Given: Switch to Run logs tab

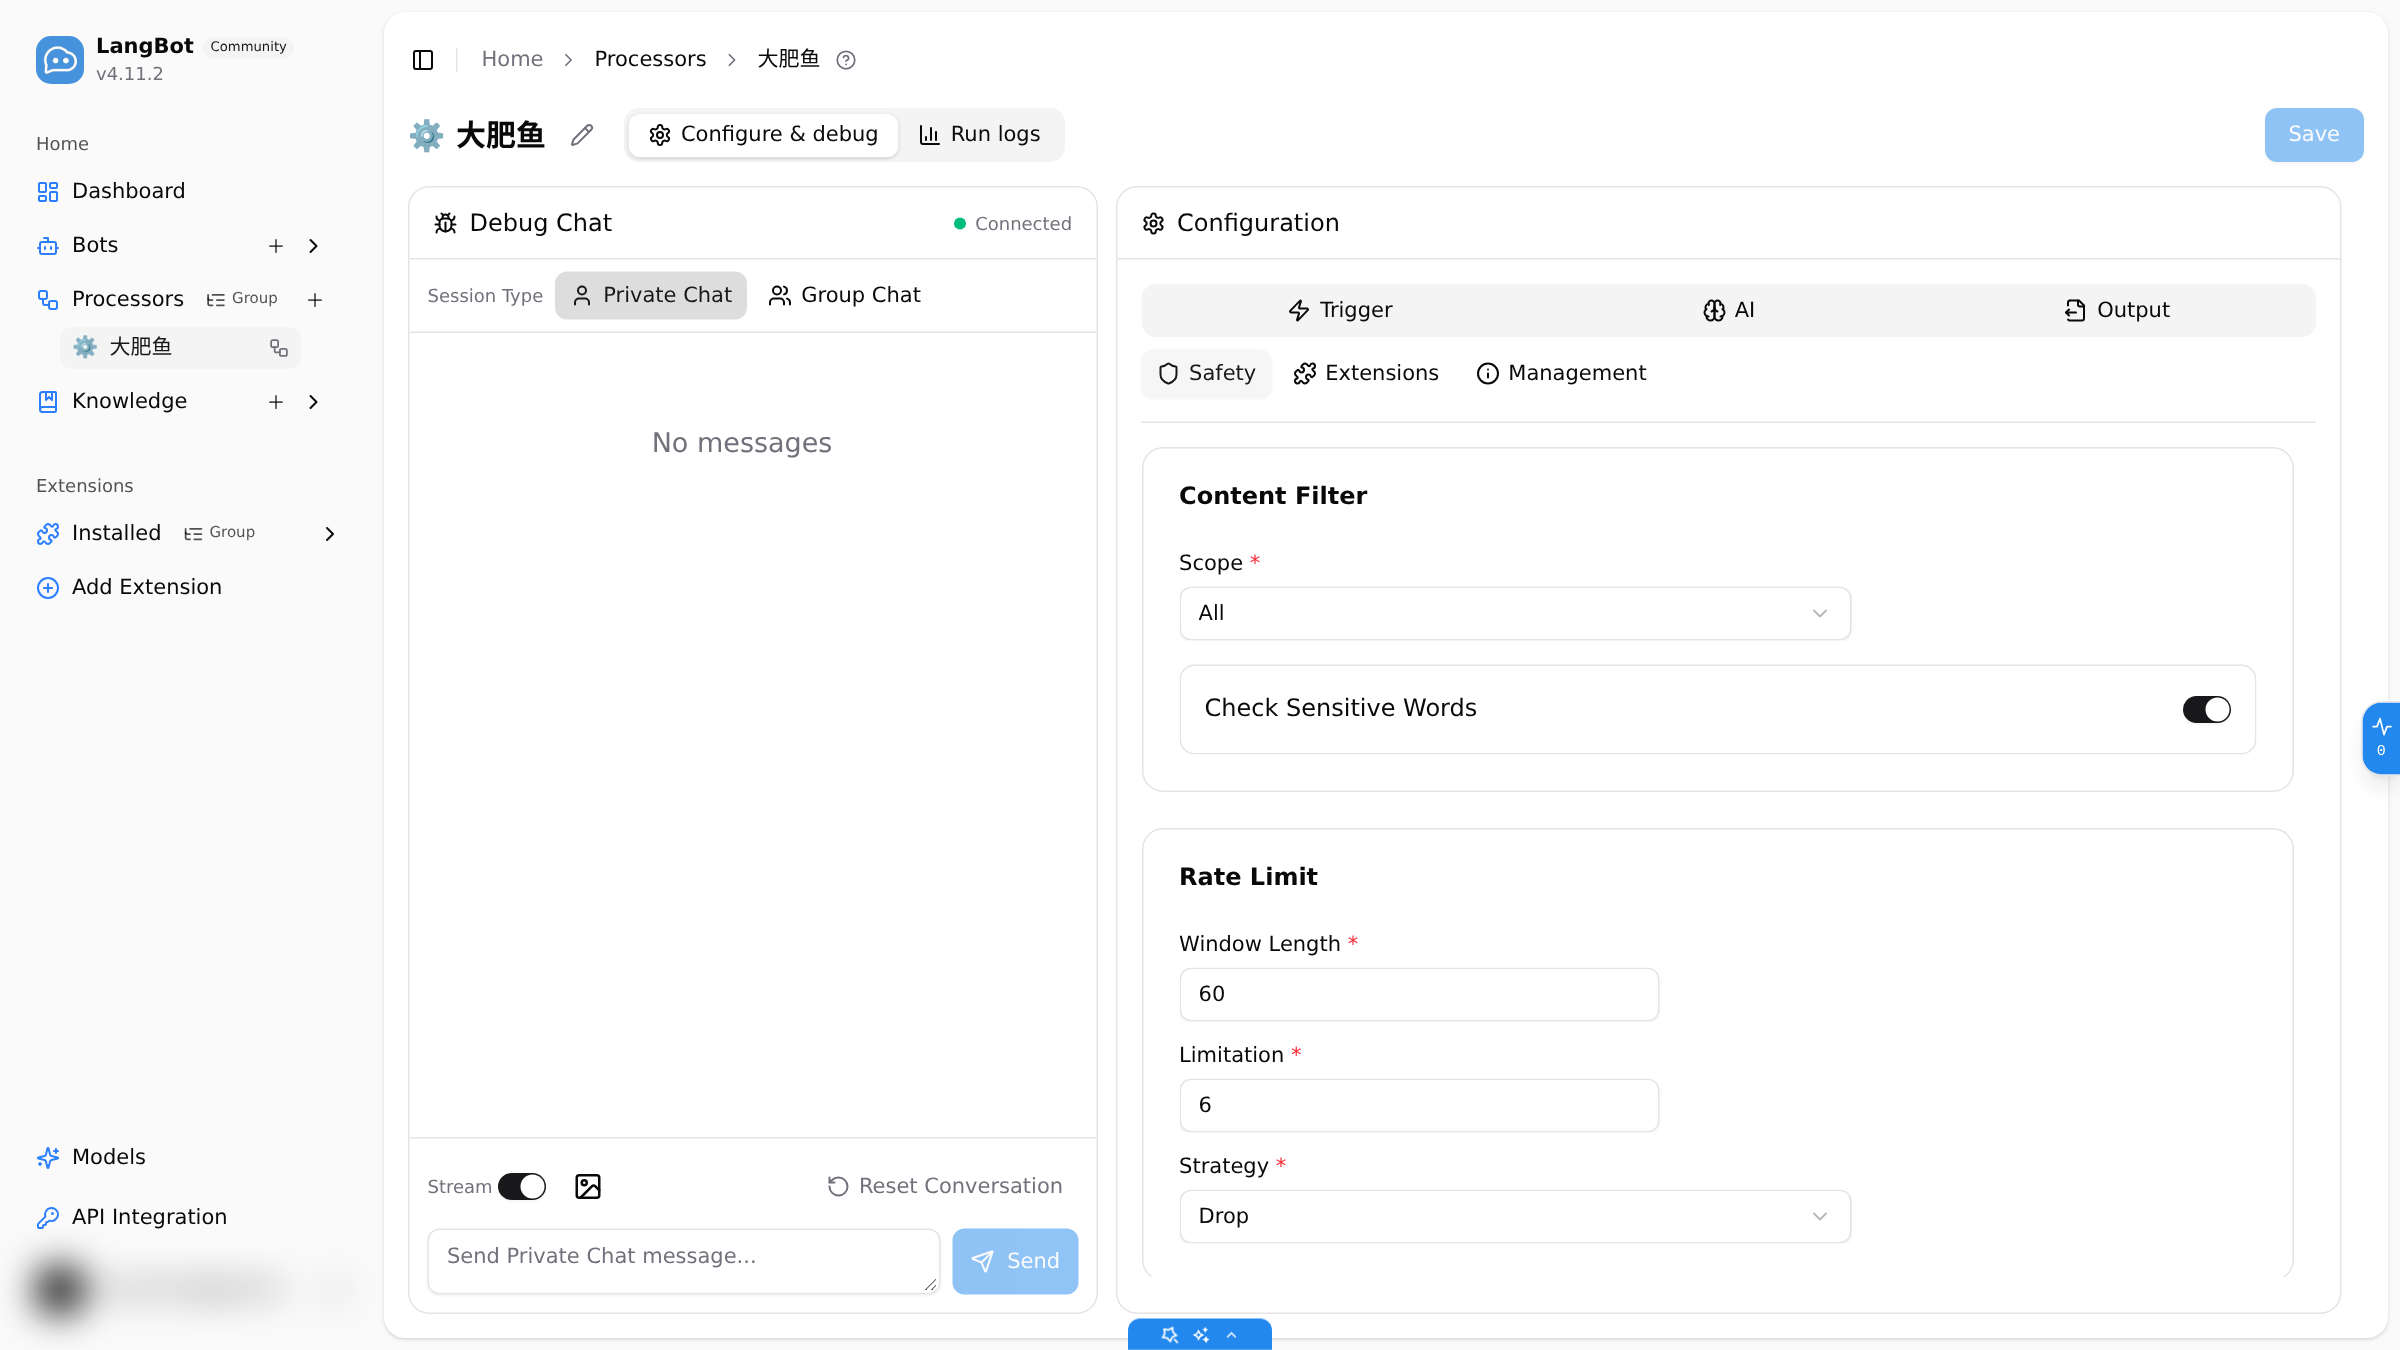Looking at the screenshot, I should click(980, 135).
